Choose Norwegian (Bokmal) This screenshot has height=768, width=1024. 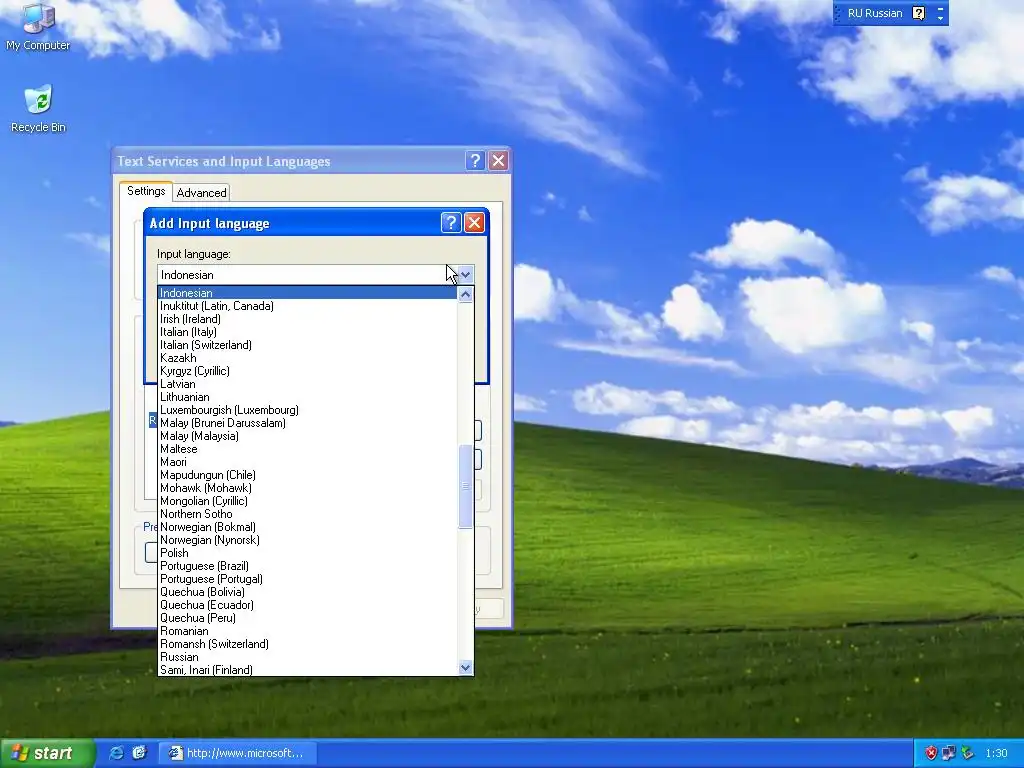point(308,527)
